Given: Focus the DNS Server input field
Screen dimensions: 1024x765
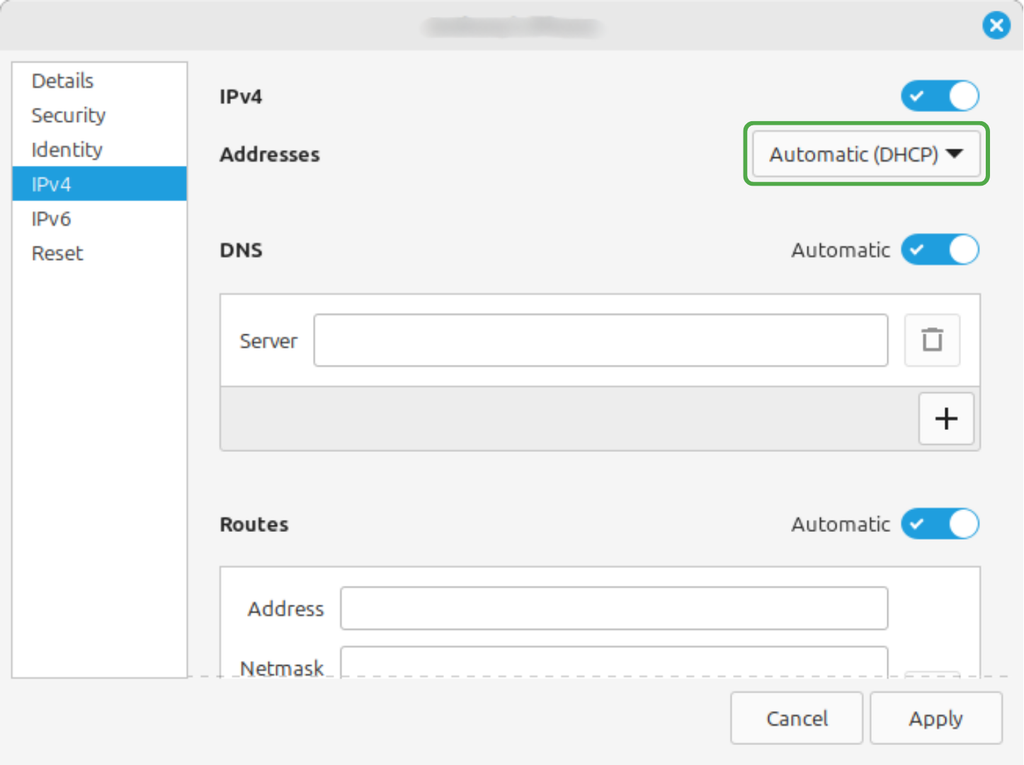Looking at the screenshot, I should click(x=601, y=340).
